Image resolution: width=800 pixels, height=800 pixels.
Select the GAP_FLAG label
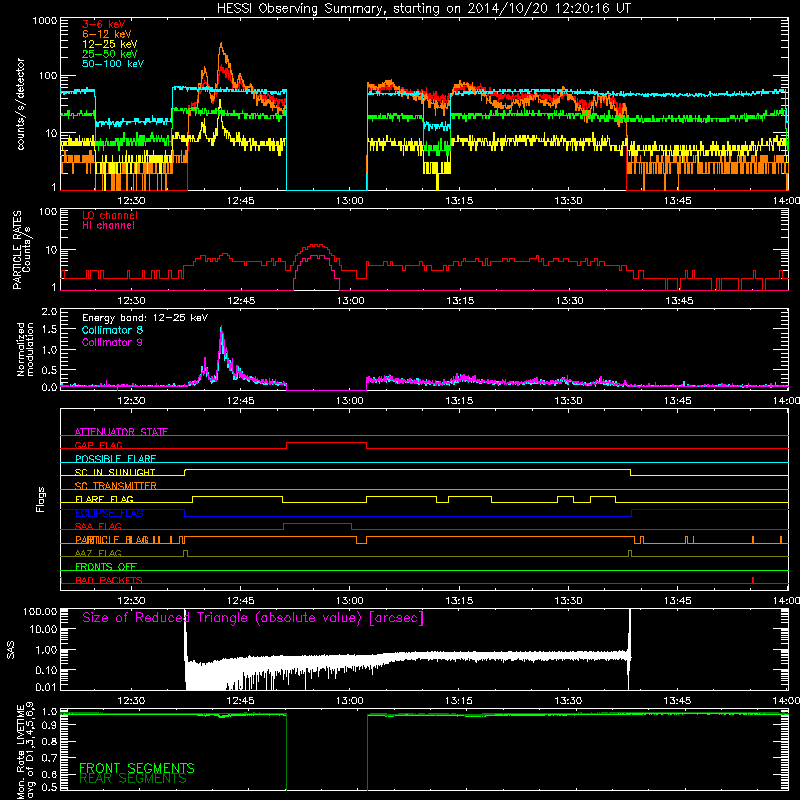click(98, 445)
